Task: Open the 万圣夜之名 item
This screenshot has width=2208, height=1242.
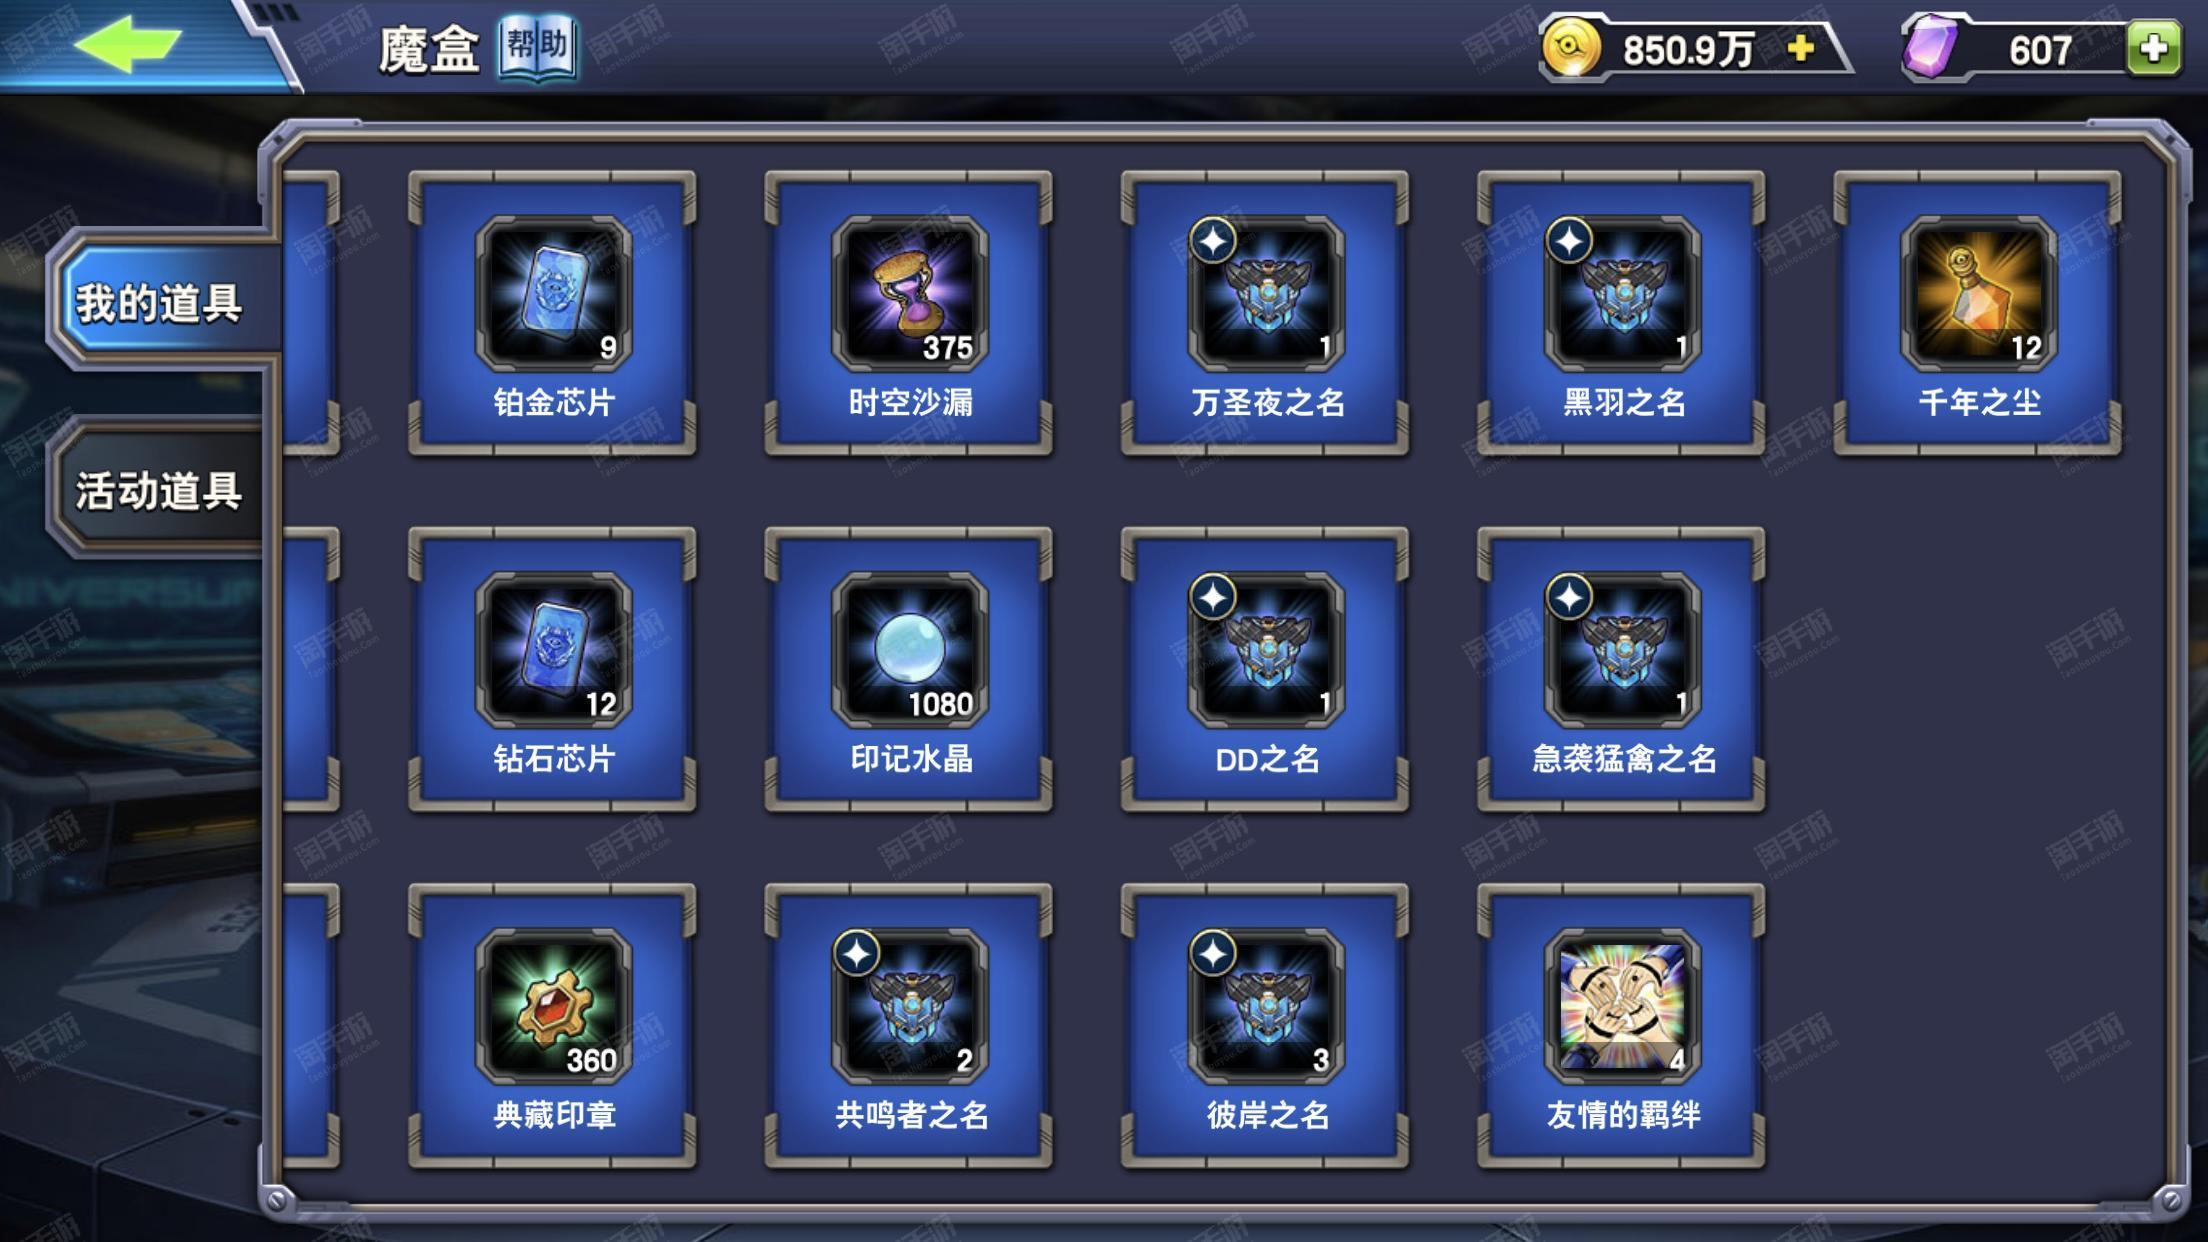Action: click(x=1265, y=313)
